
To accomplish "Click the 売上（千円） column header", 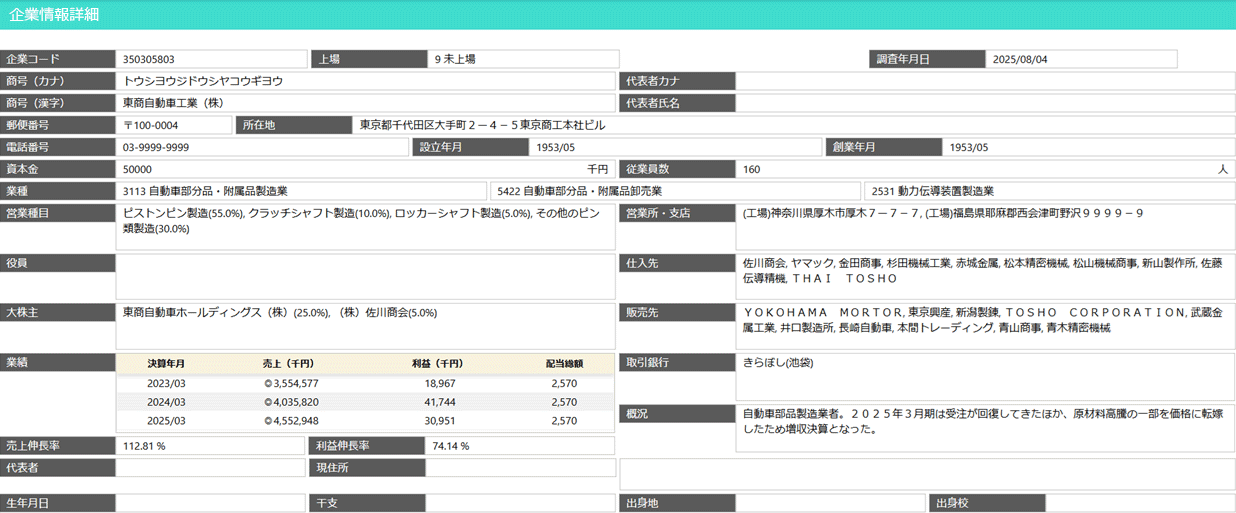I will (289, 364).
